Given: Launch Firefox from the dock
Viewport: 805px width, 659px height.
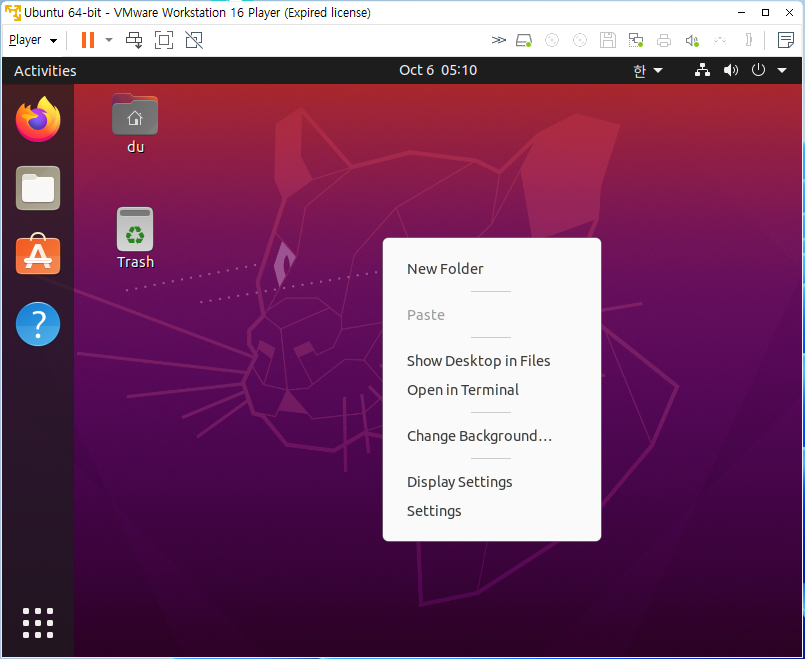Looking at the screenshot, I should tap(38, 119).
